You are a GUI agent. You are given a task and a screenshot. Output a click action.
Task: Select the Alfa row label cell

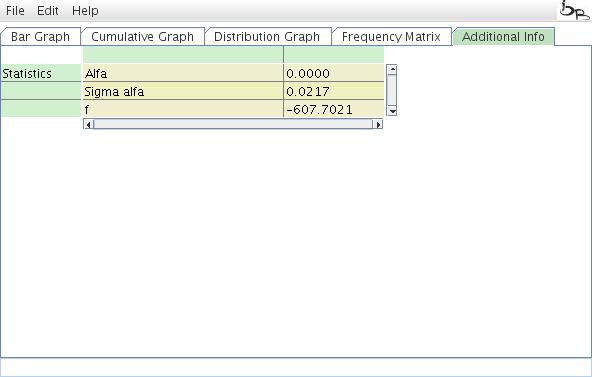[x=183, y=73]
